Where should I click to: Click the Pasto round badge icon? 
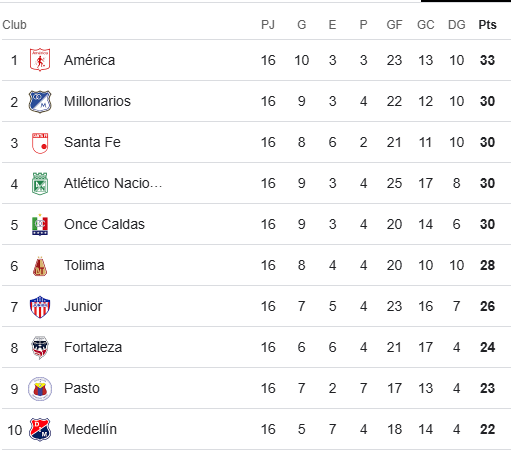coord(40,389)
